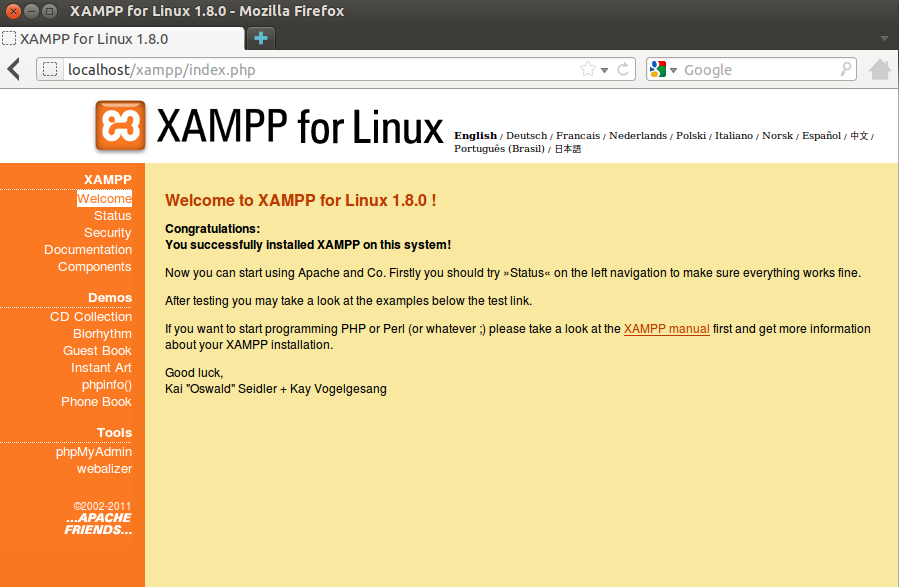Switch language to English
Screen dimensions: 899x587
(475, 135)
